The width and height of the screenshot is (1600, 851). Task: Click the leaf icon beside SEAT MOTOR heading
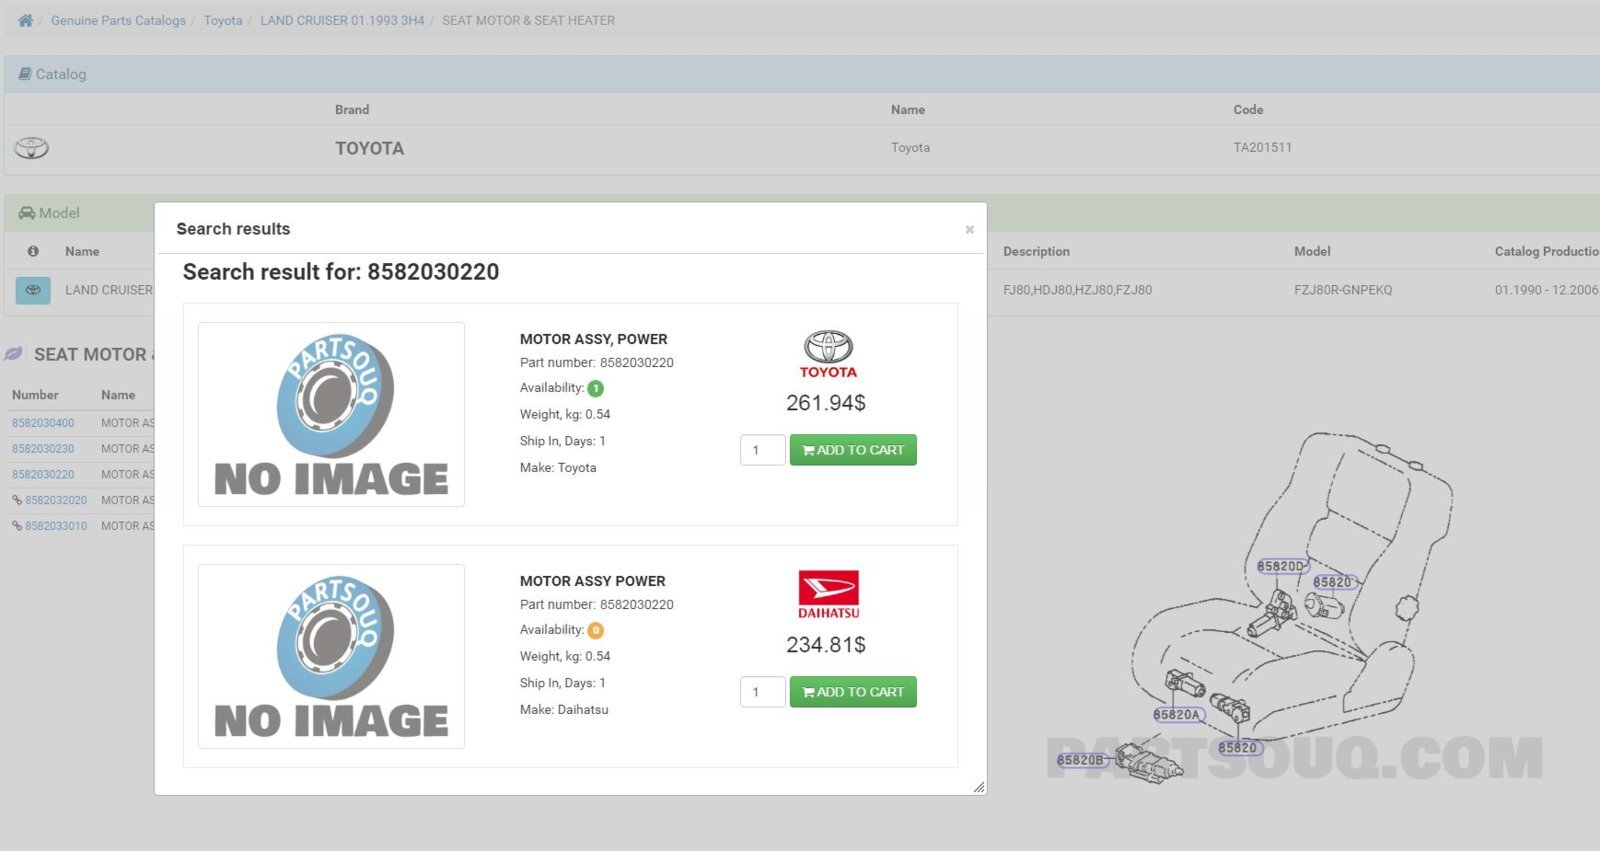pos(13,354)
